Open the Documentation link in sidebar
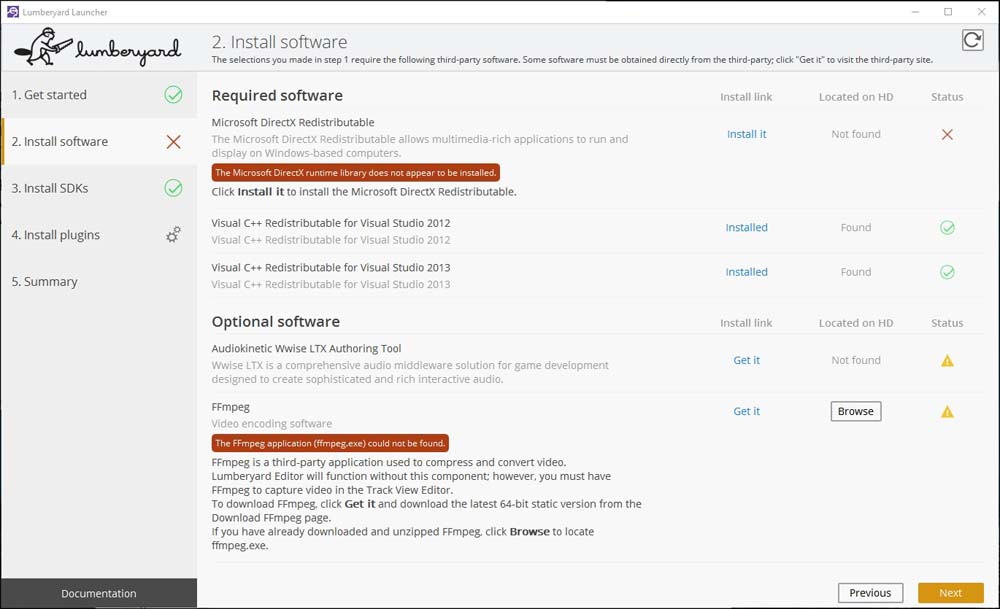The width and height of the screenshot is (1000, 609). pos(99,593)
